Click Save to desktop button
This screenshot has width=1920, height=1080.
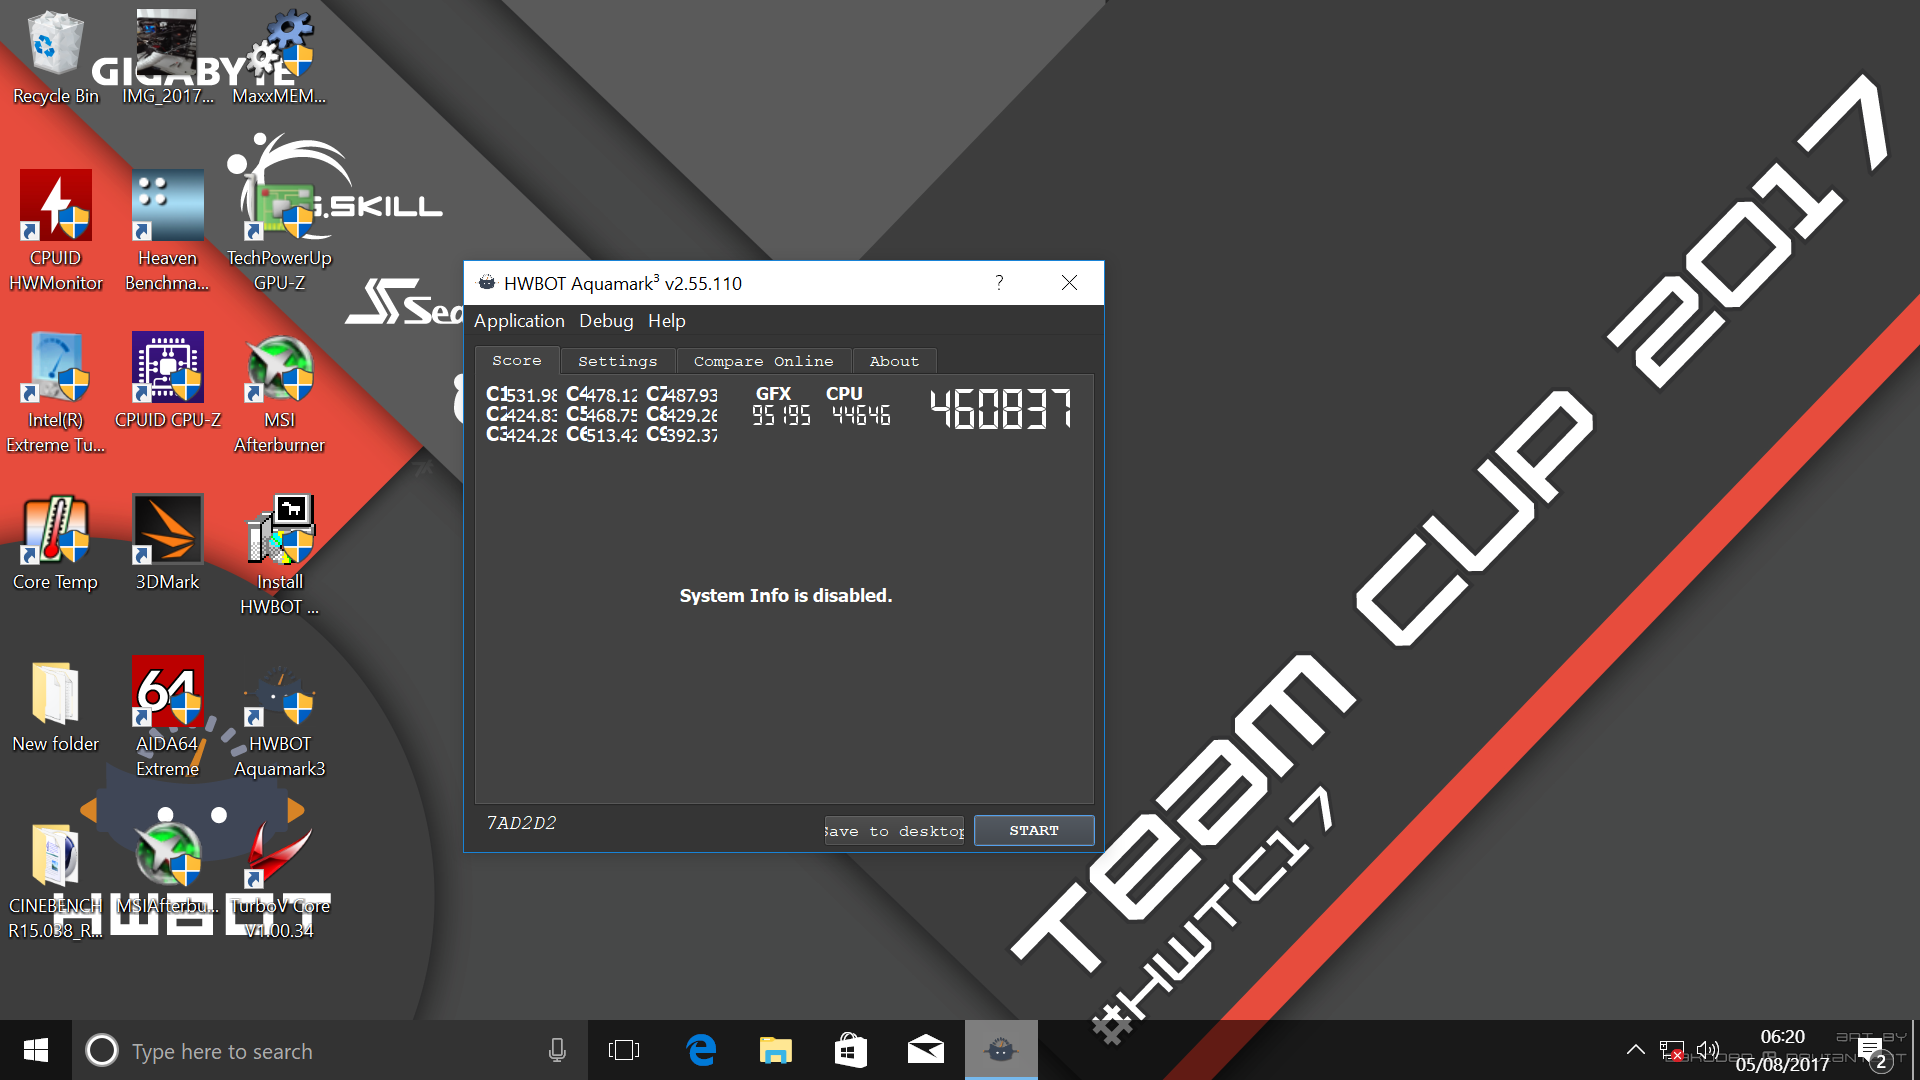point(894,830)
